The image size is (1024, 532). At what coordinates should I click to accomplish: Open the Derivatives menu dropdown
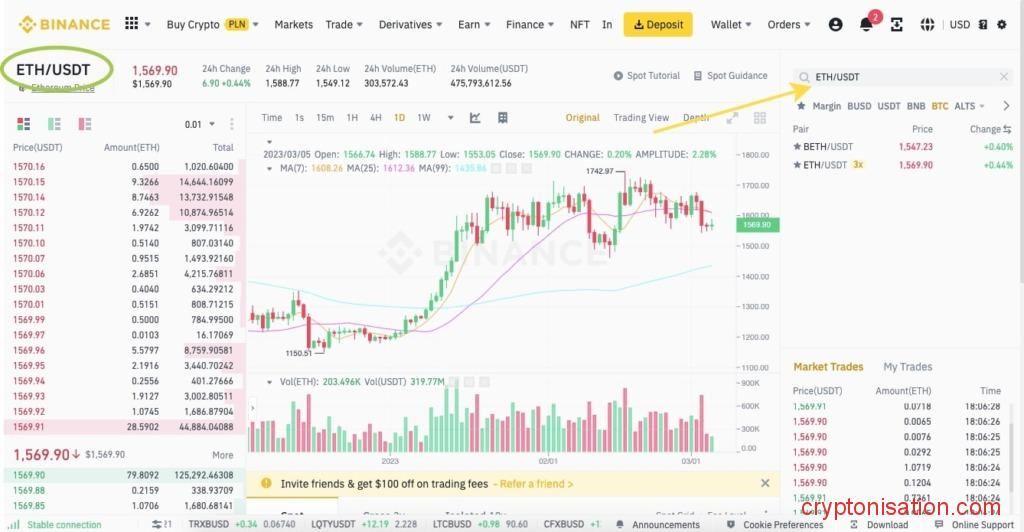pyautogui.click(x=411, y=25)
